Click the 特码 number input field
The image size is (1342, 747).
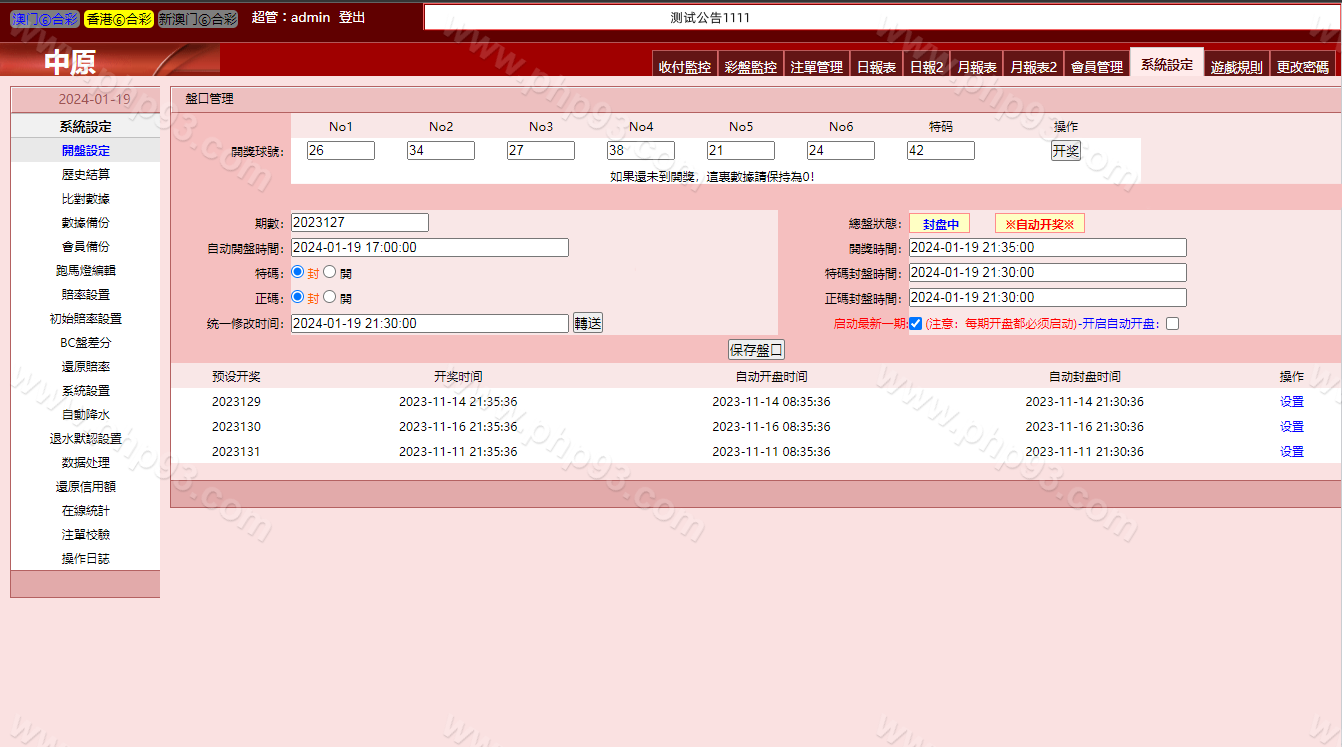(x=940, y=151)
